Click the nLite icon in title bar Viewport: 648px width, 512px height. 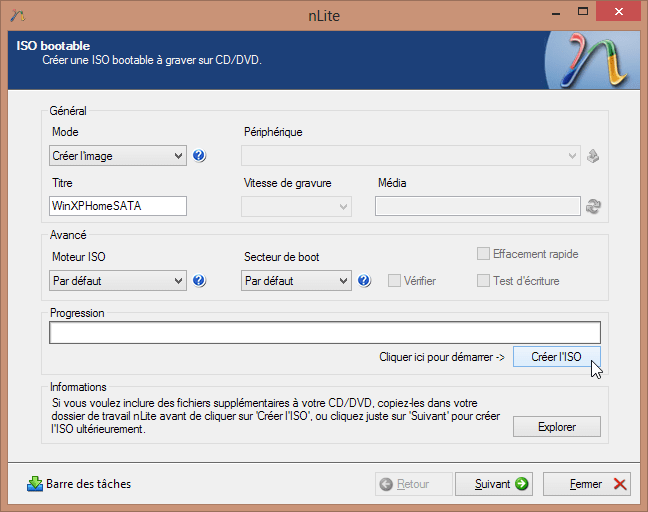coord(18,16)
